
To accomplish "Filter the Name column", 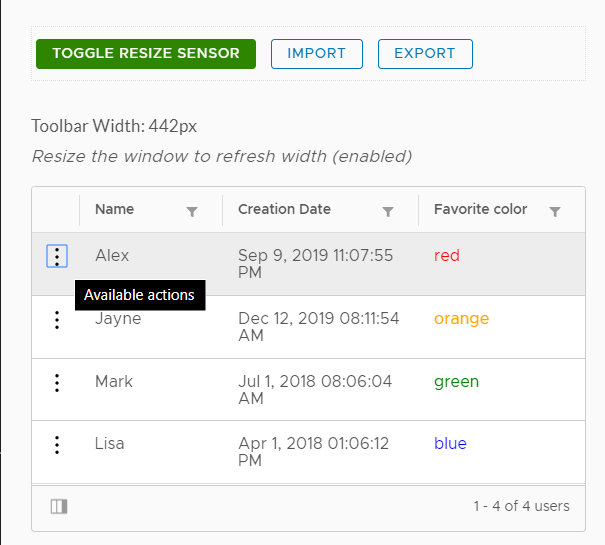I will pos(192,211).
